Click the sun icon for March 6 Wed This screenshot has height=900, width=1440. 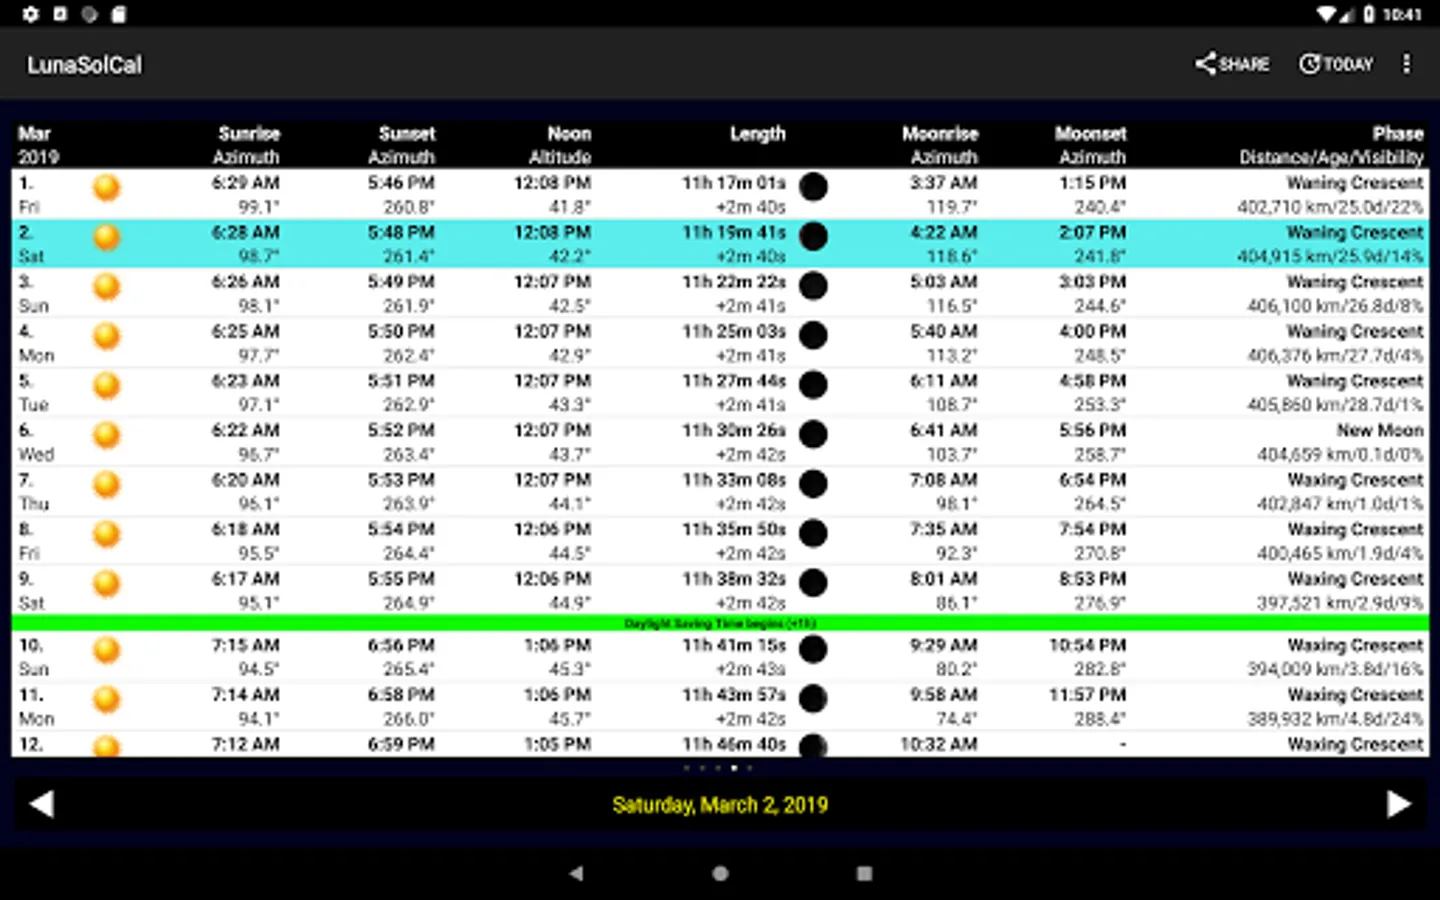pos(106,435)
